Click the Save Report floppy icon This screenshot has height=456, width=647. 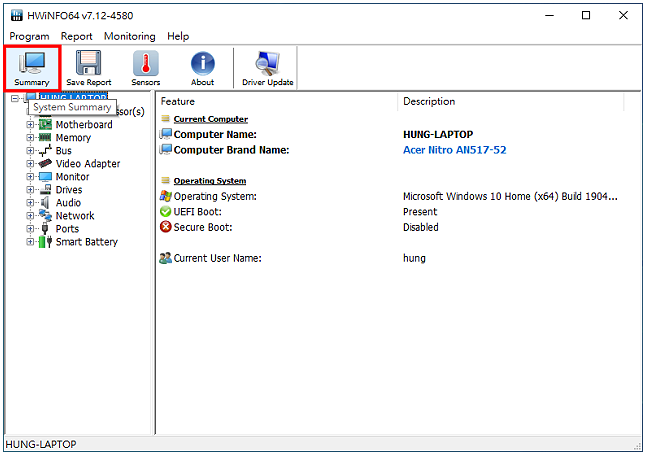88,63
